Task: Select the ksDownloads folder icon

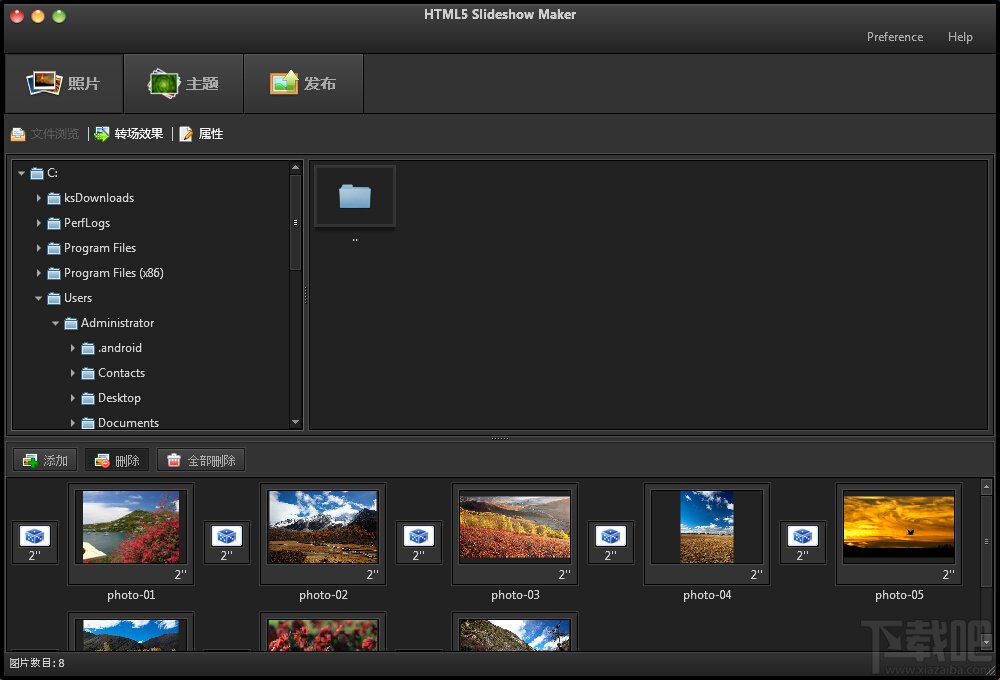Action: click(54, 198)
